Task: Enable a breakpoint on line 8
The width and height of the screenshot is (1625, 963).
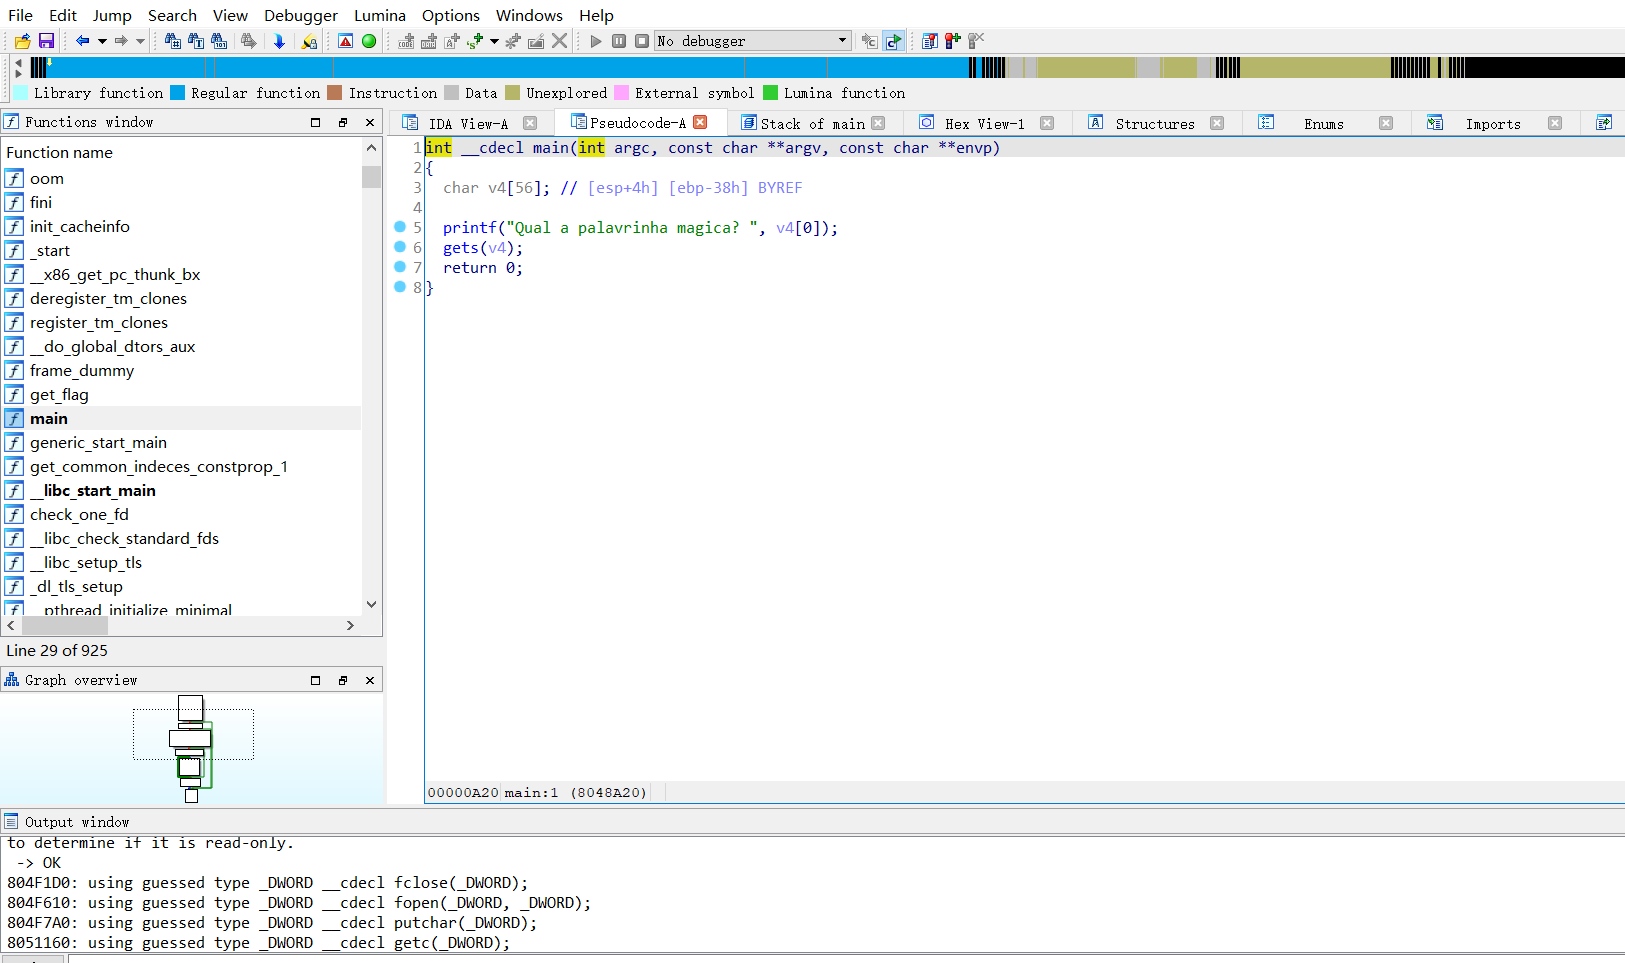Action: coord(400,287)
